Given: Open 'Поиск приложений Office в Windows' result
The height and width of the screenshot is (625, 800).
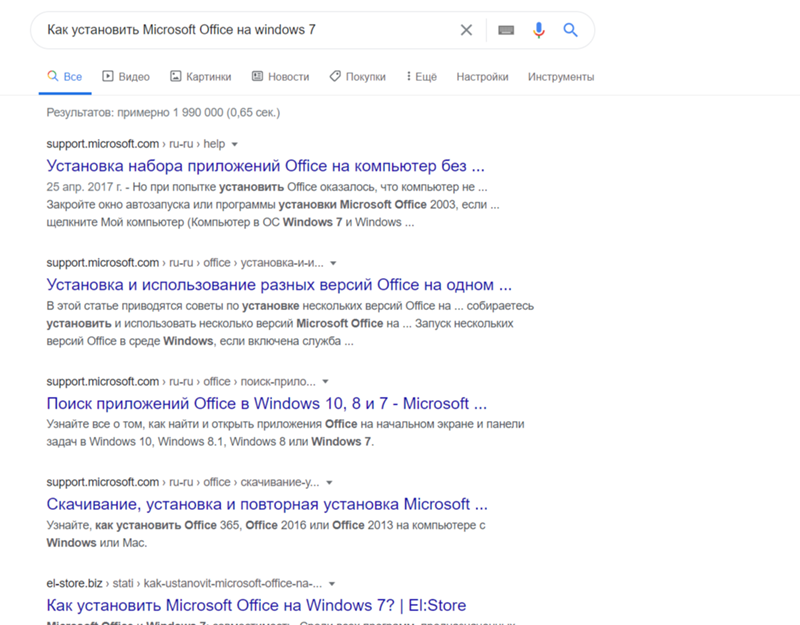Looking at the screenshot, I should pos(266,404).
